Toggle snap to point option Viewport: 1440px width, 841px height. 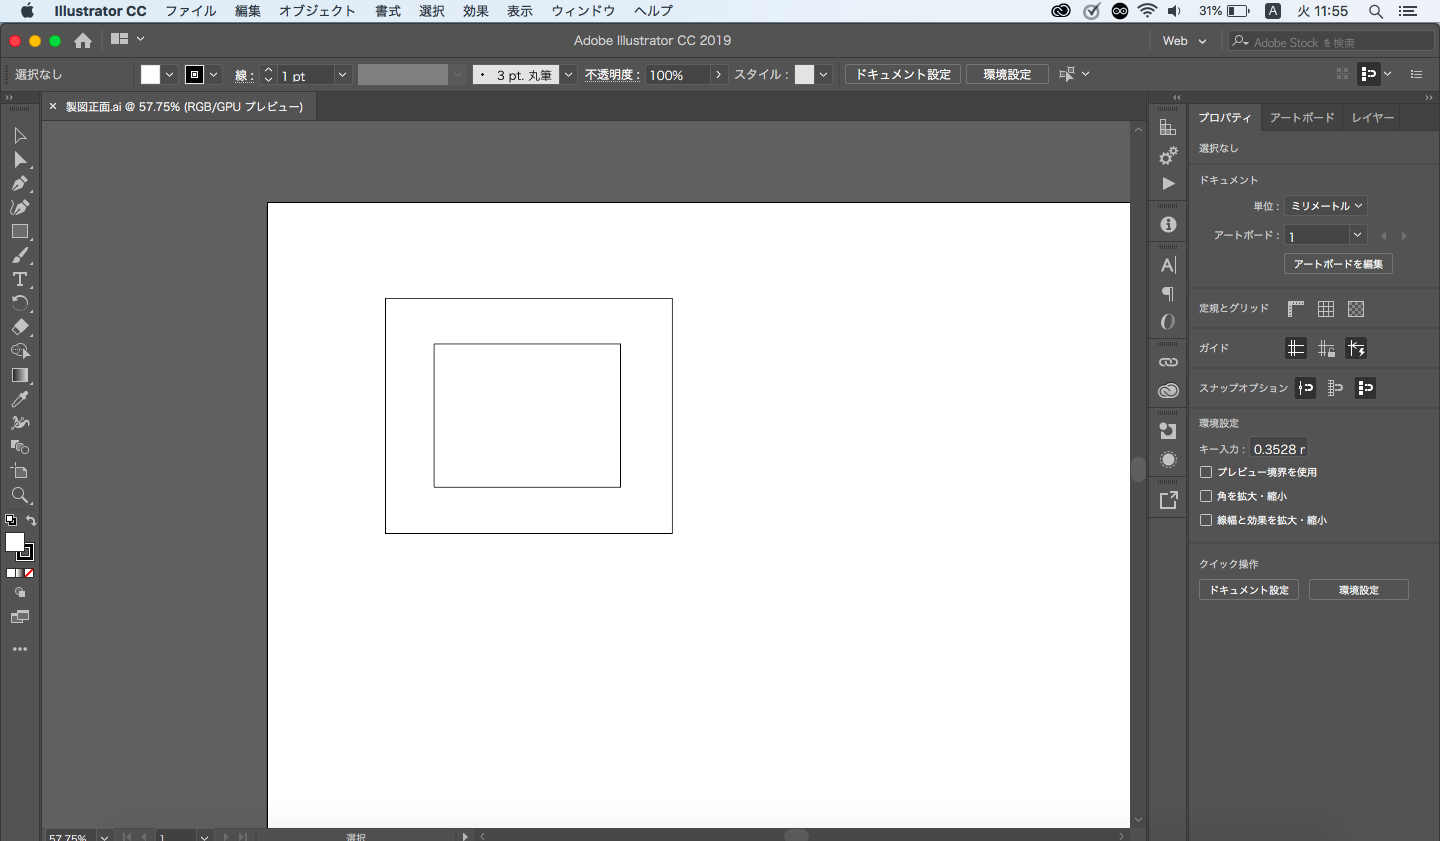tap(1306, 388)
